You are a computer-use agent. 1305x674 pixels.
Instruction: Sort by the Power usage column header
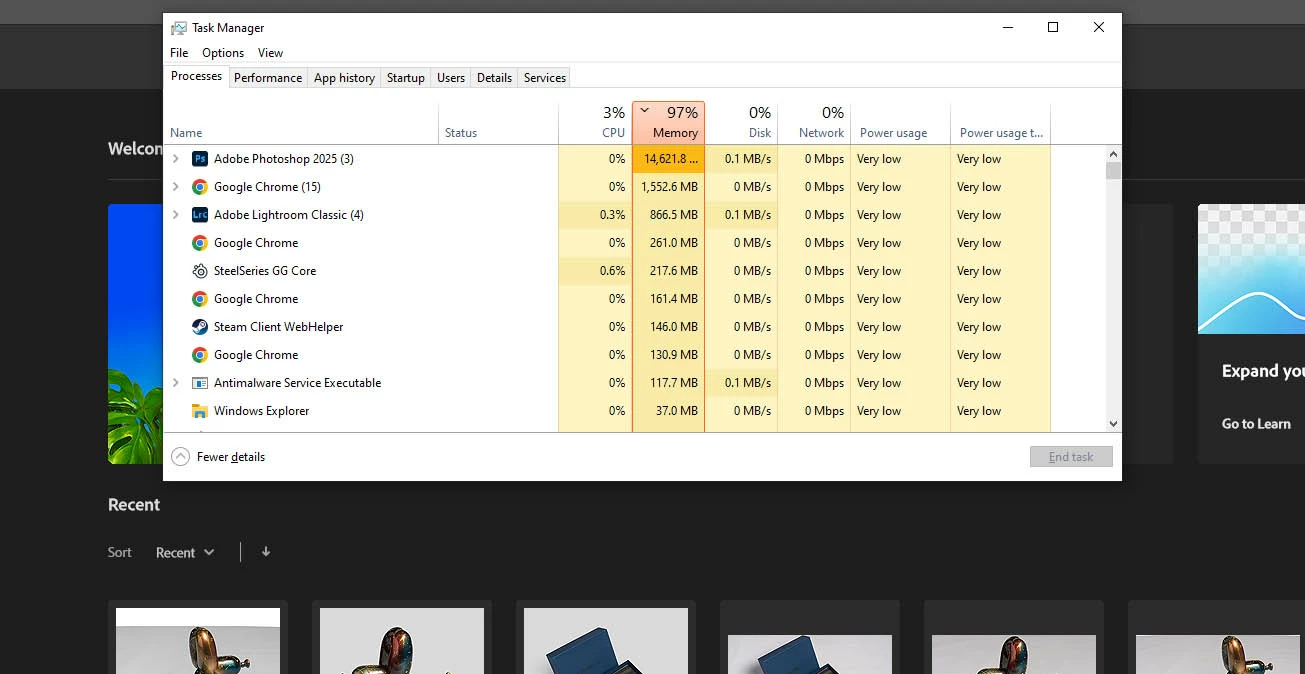pos(900,123)
